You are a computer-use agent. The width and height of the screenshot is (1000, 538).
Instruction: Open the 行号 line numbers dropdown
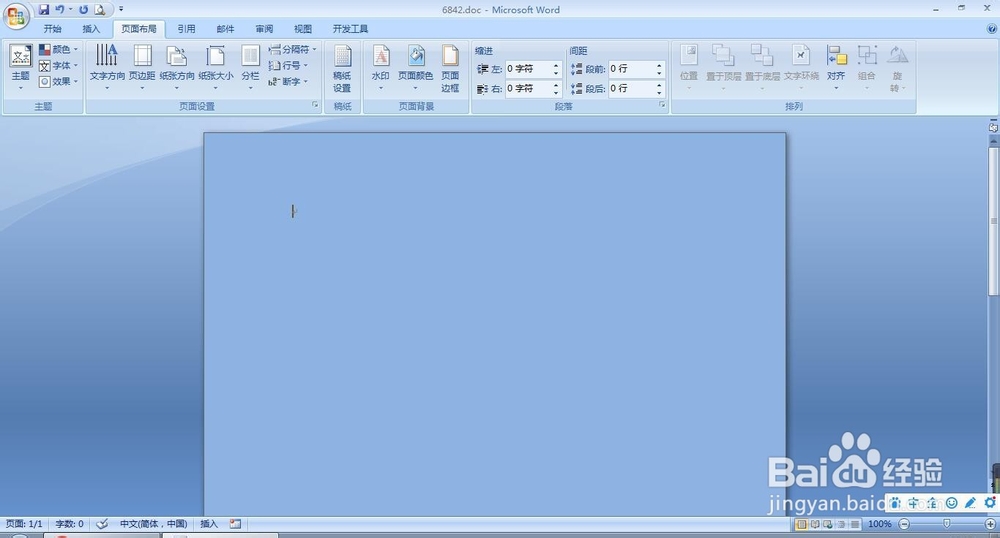tap(288, 65)
